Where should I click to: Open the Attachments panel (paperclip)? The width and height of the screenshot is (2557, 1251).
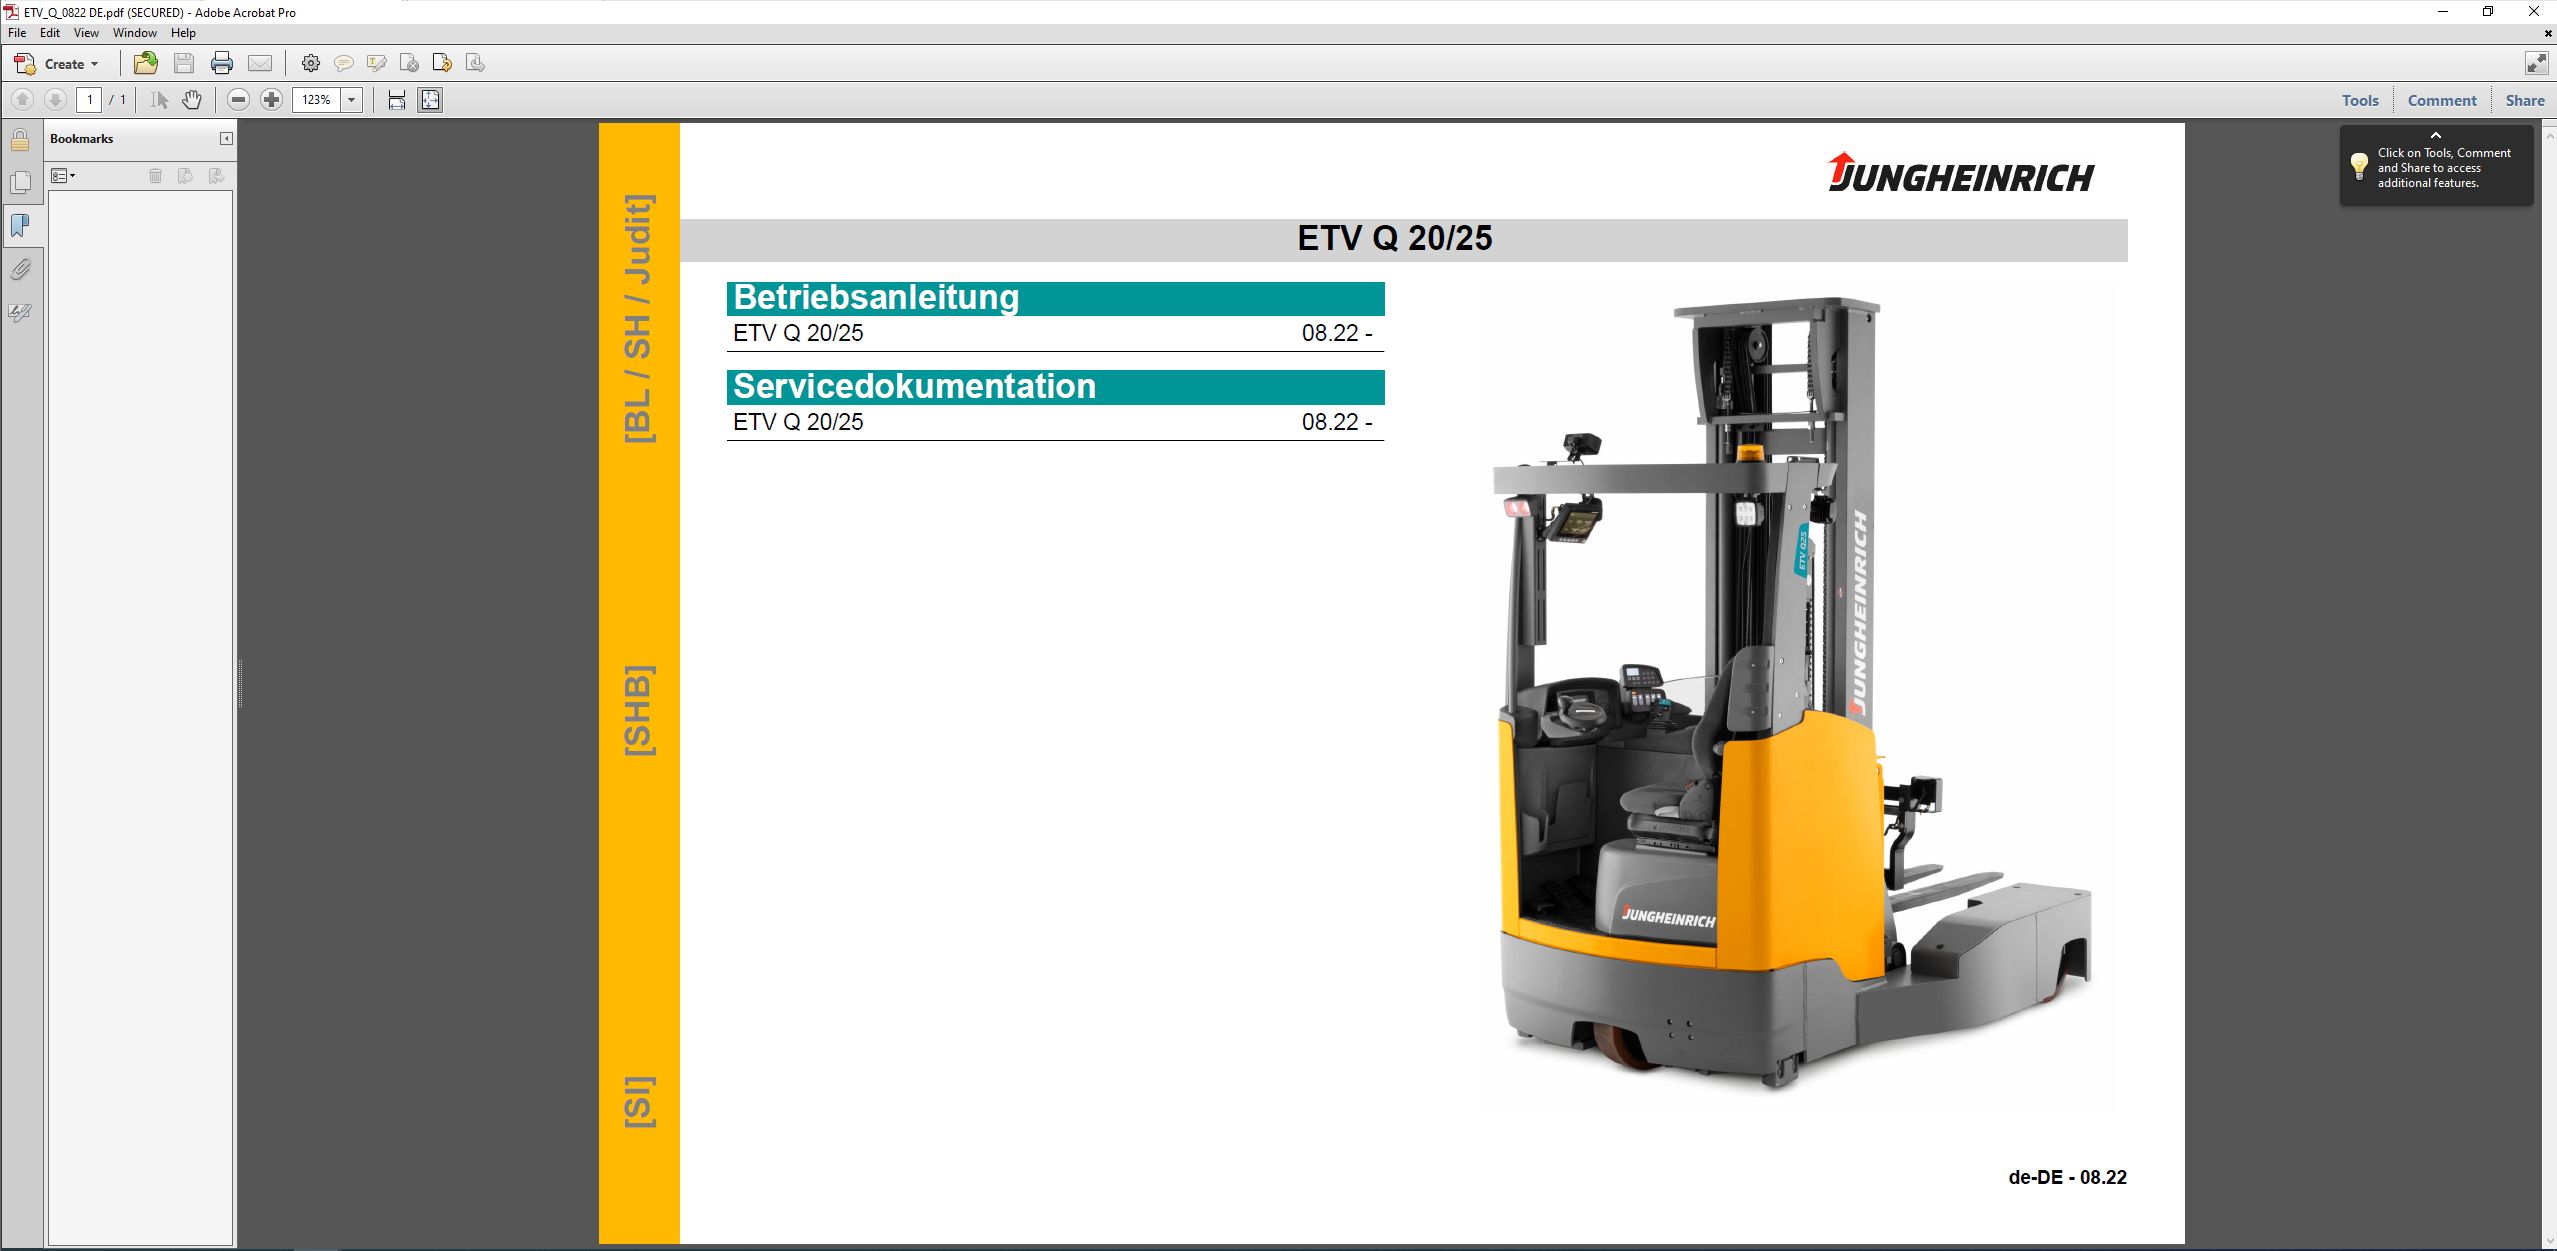[20, 269]
